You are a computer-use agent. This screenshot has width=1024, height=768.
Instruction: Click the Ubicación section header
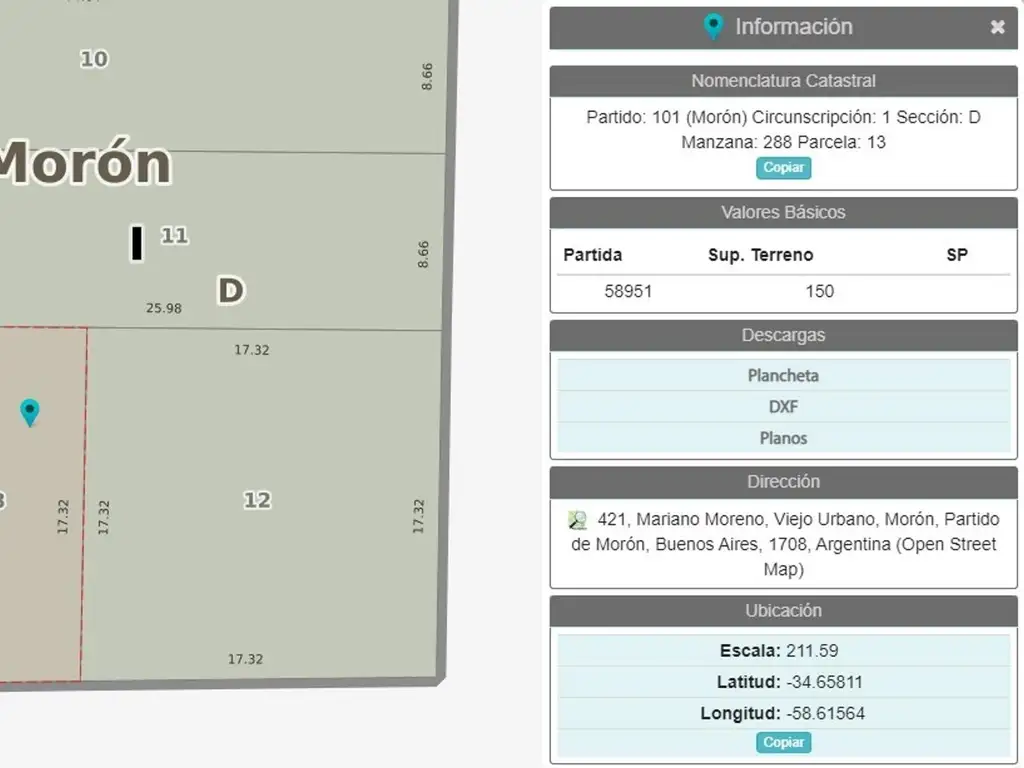pos(783,611)
